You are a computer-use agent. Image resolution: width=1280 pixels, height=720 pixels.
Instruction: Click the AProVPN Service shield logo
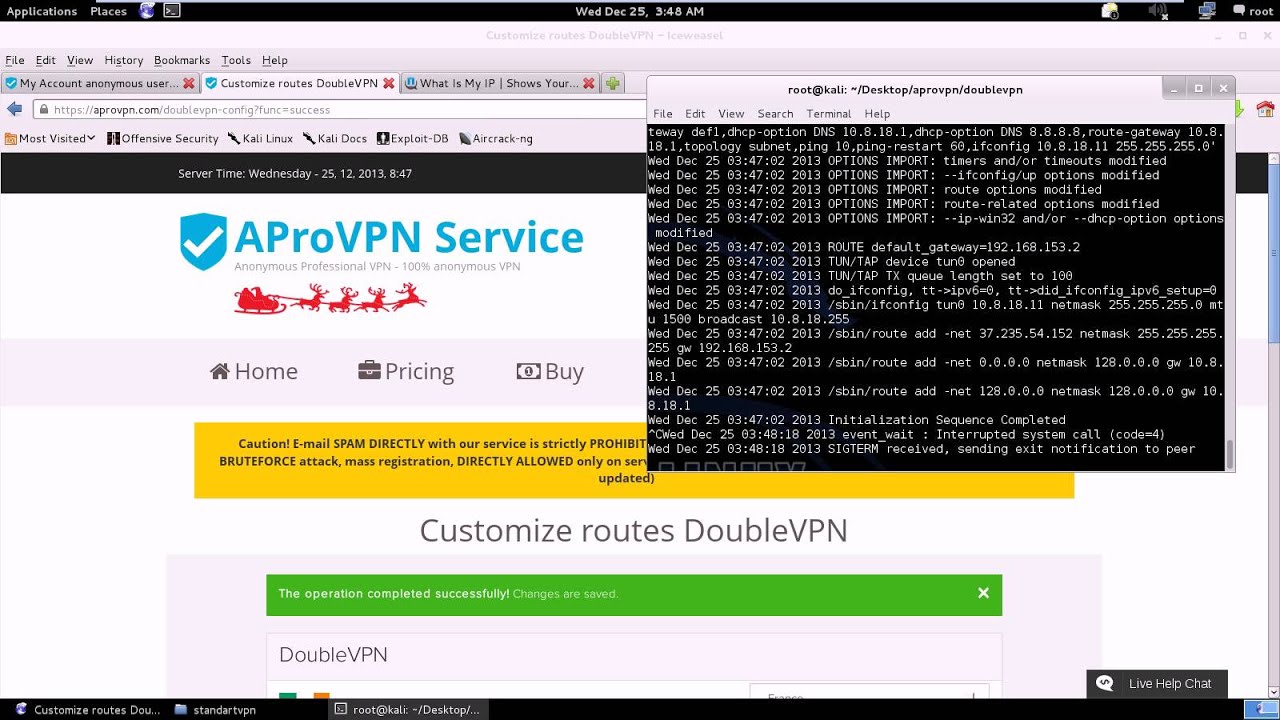(203, 241)
